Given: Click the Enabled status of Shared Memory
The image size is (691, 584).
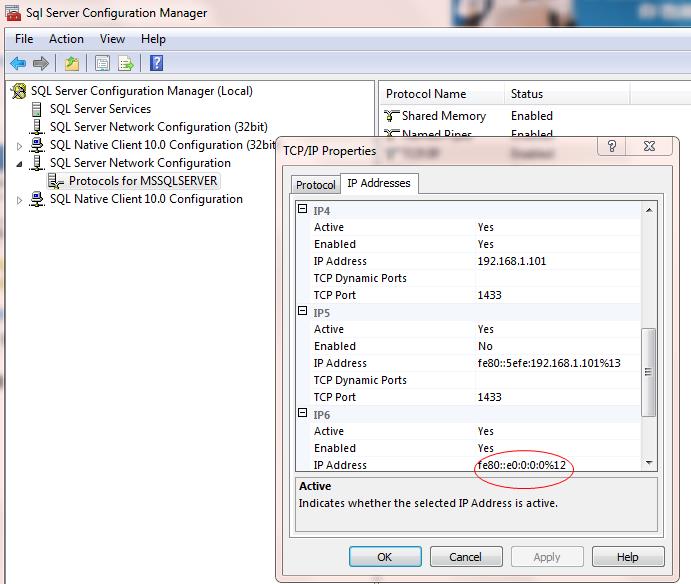Looking at the screenshot, I should (x=531, y=116).
